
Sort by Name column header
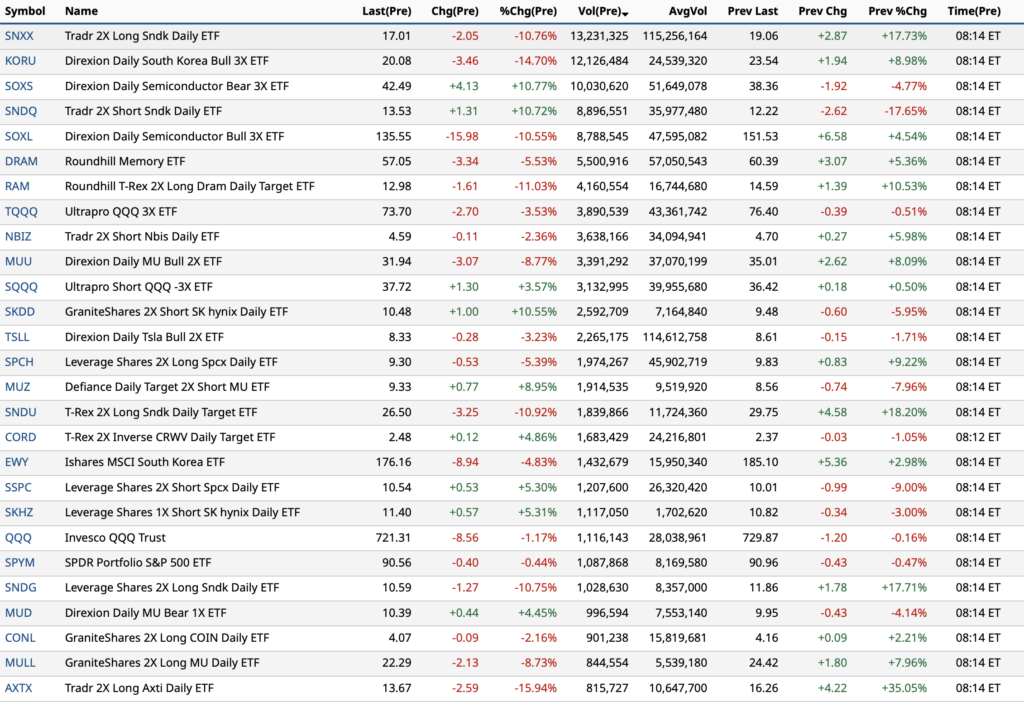point(81,11)
